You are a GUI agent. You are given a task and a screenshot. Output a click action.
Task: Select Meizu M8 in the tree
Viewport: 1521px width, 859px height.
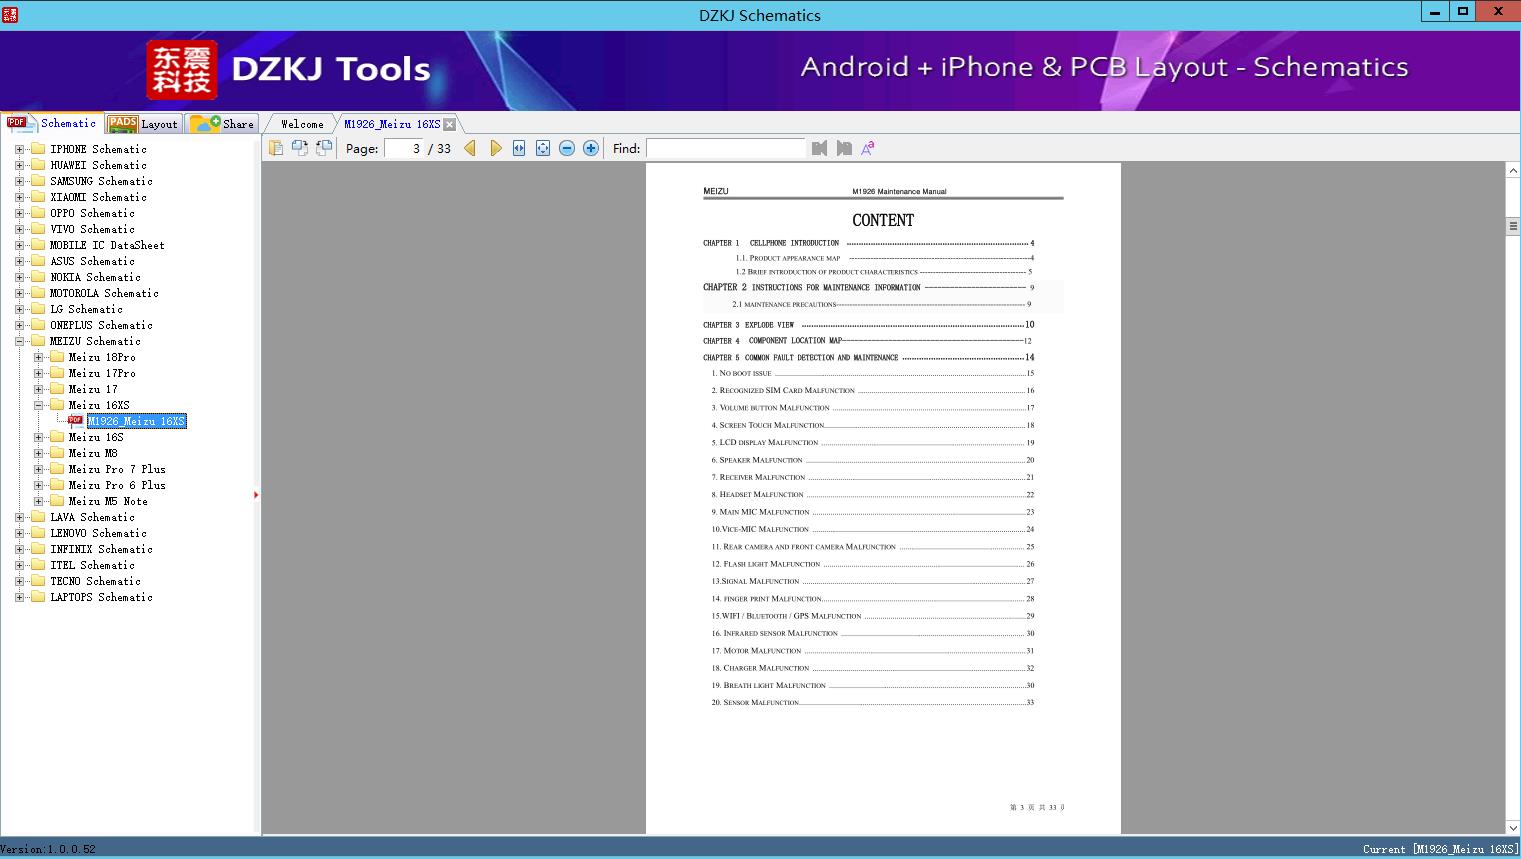pyautogui.click(x=93, y=453)
